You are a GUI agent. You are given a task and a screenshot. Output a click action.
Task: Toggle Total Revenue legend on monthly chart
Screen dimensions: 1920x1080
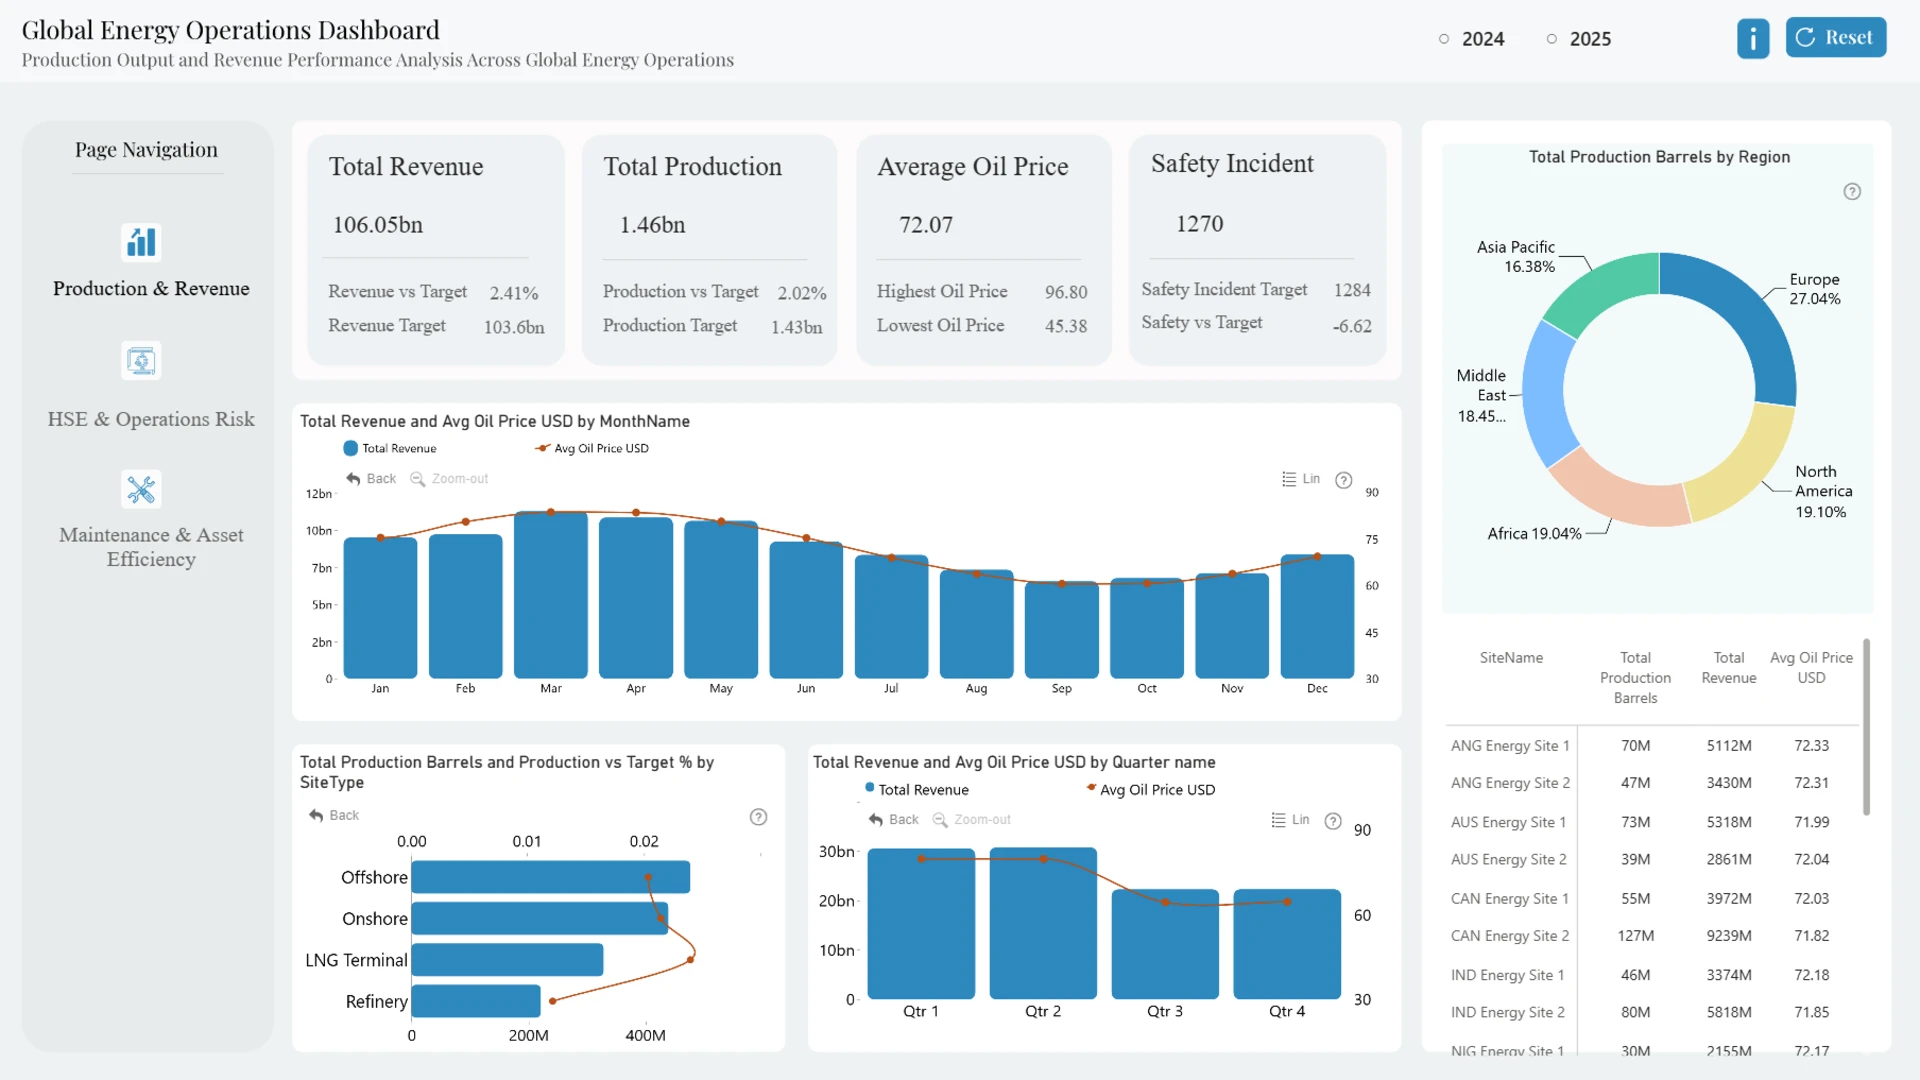pos(390,448)
